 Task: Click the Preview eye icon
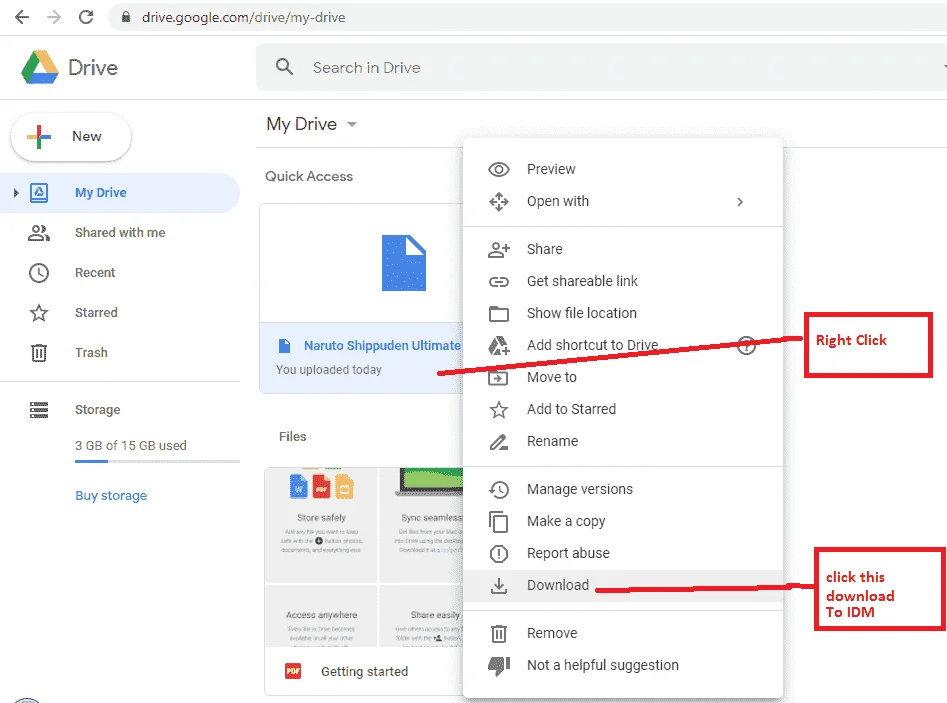499,170
